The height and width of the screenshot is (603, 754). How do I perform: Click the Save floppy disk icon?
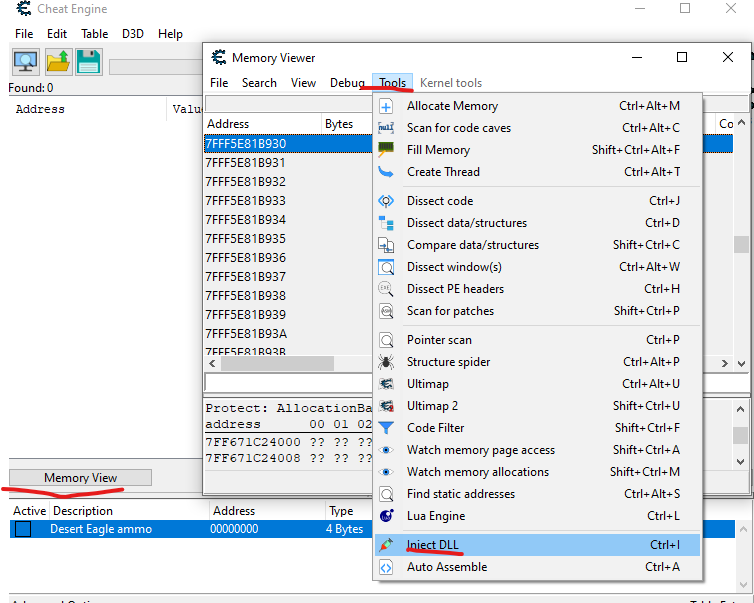pos(89,61)
